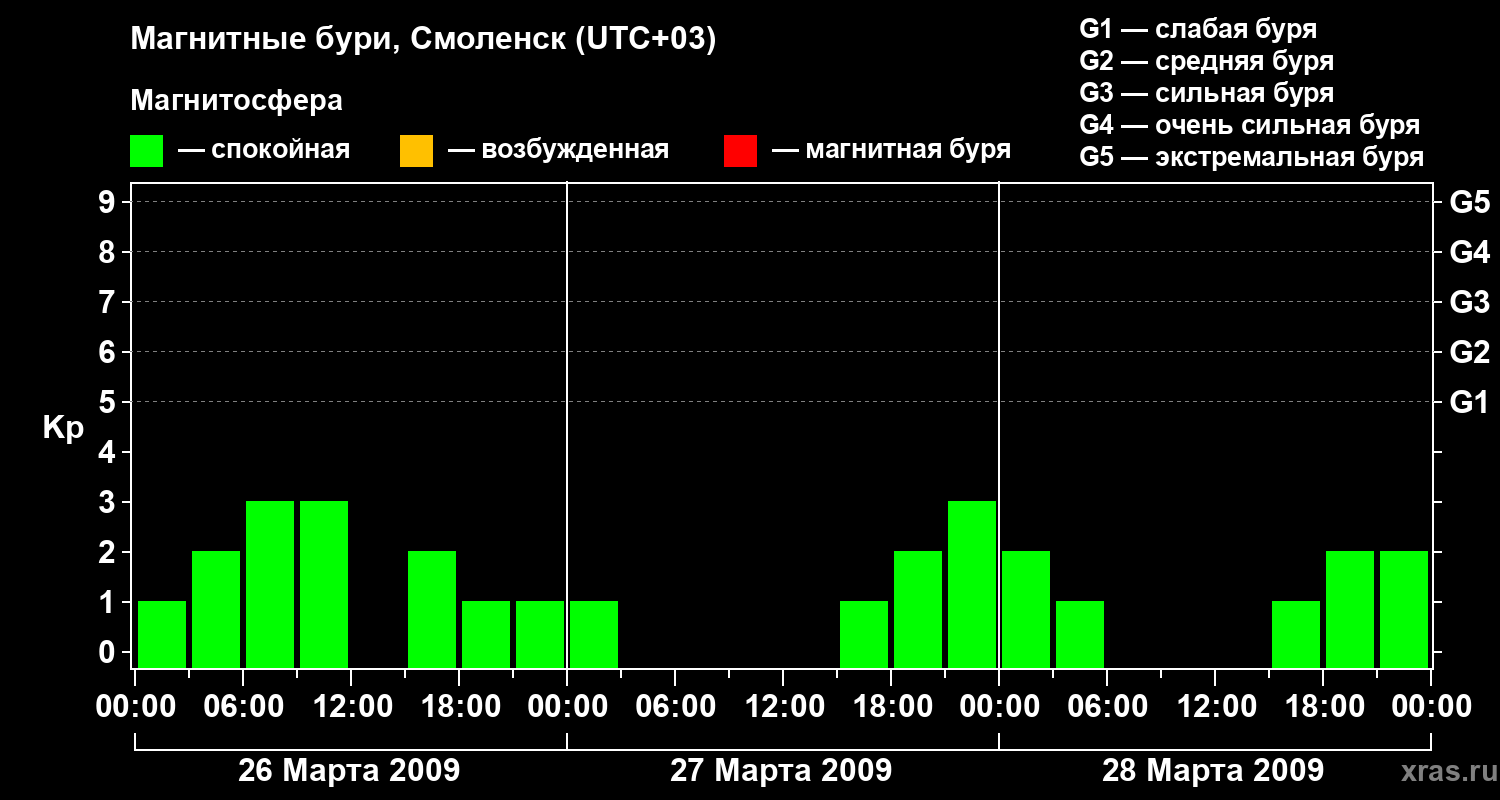Click the red 'магнитная буря' legend swatch
The image size is (1500, 800).
click(740, 151)
